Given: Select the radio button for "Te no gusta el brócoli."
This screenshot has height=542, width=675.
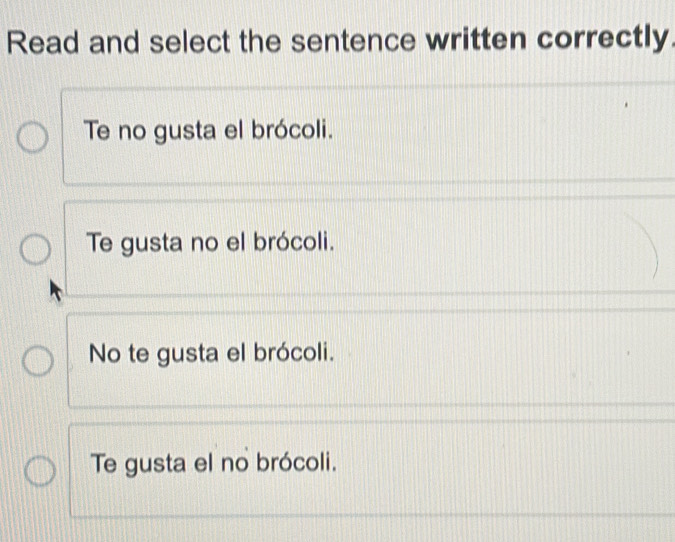Looking at the screenshot, I should coord(33,136).
